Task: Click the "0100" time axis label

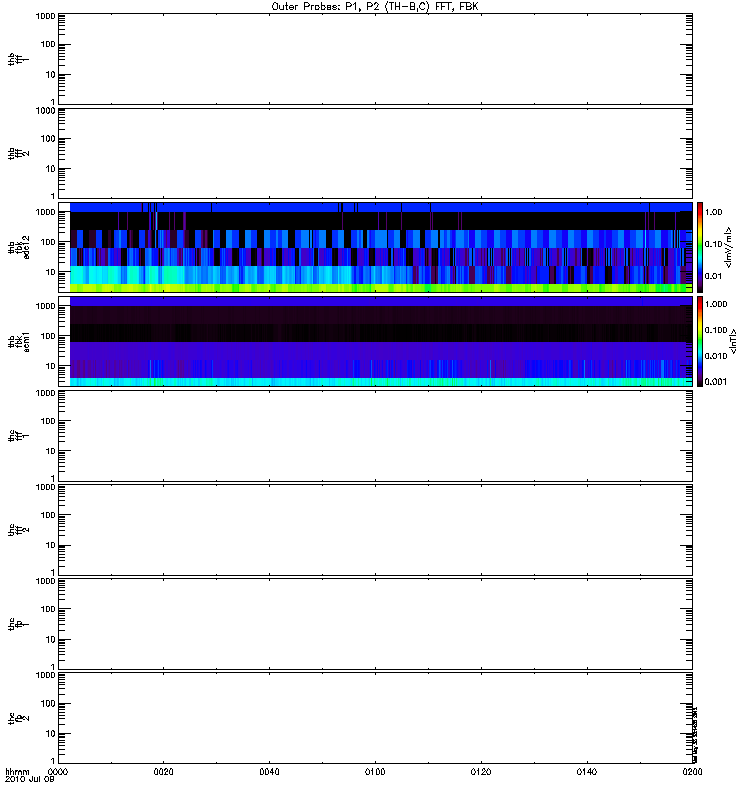Action: (x=375, y=772)
